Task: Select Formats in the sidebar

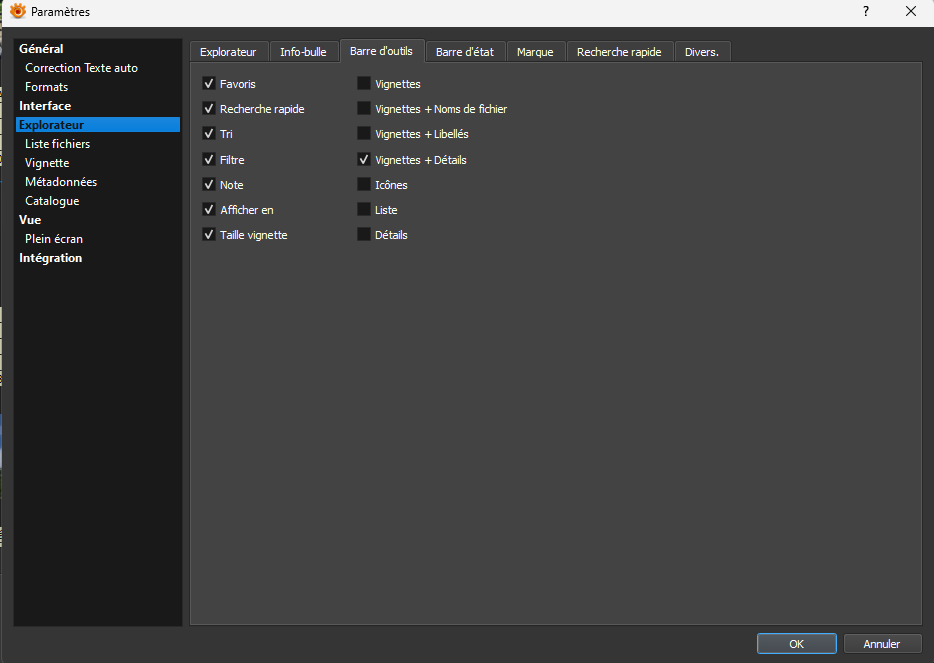Action: tap(46, 87)
